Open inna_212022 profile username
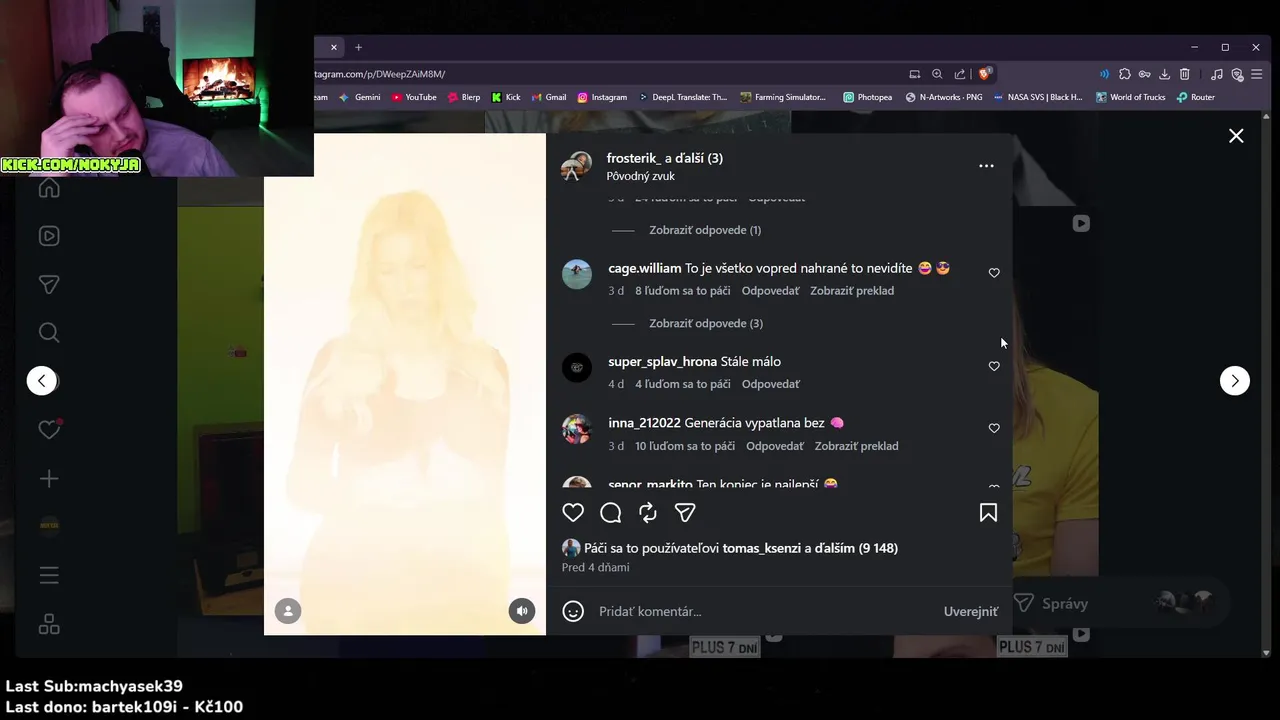Screen dimensions: 1280x720 click(x=644, y=423)
